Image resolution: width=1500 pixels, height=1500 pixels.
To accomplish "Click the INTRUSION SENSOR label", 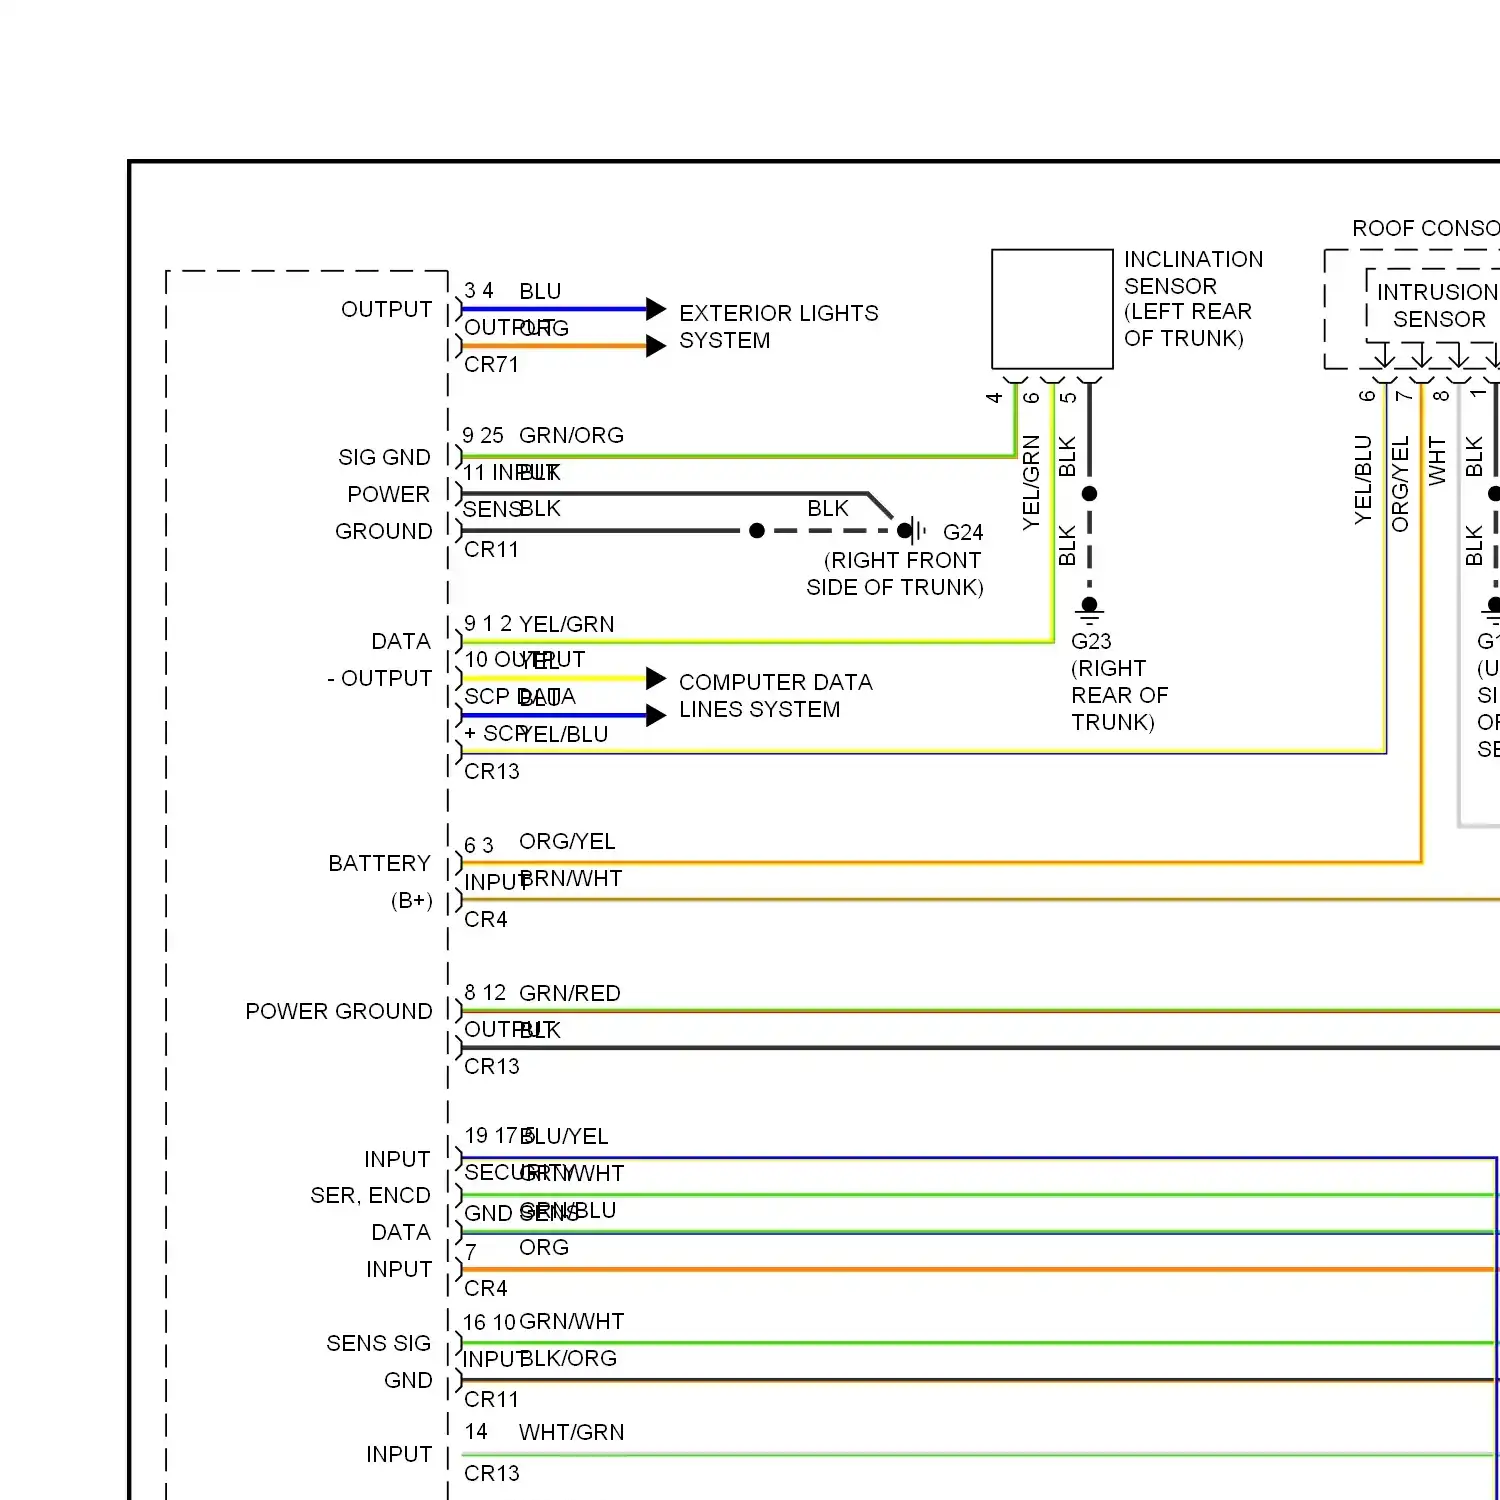I will (x=1438, y=306).
